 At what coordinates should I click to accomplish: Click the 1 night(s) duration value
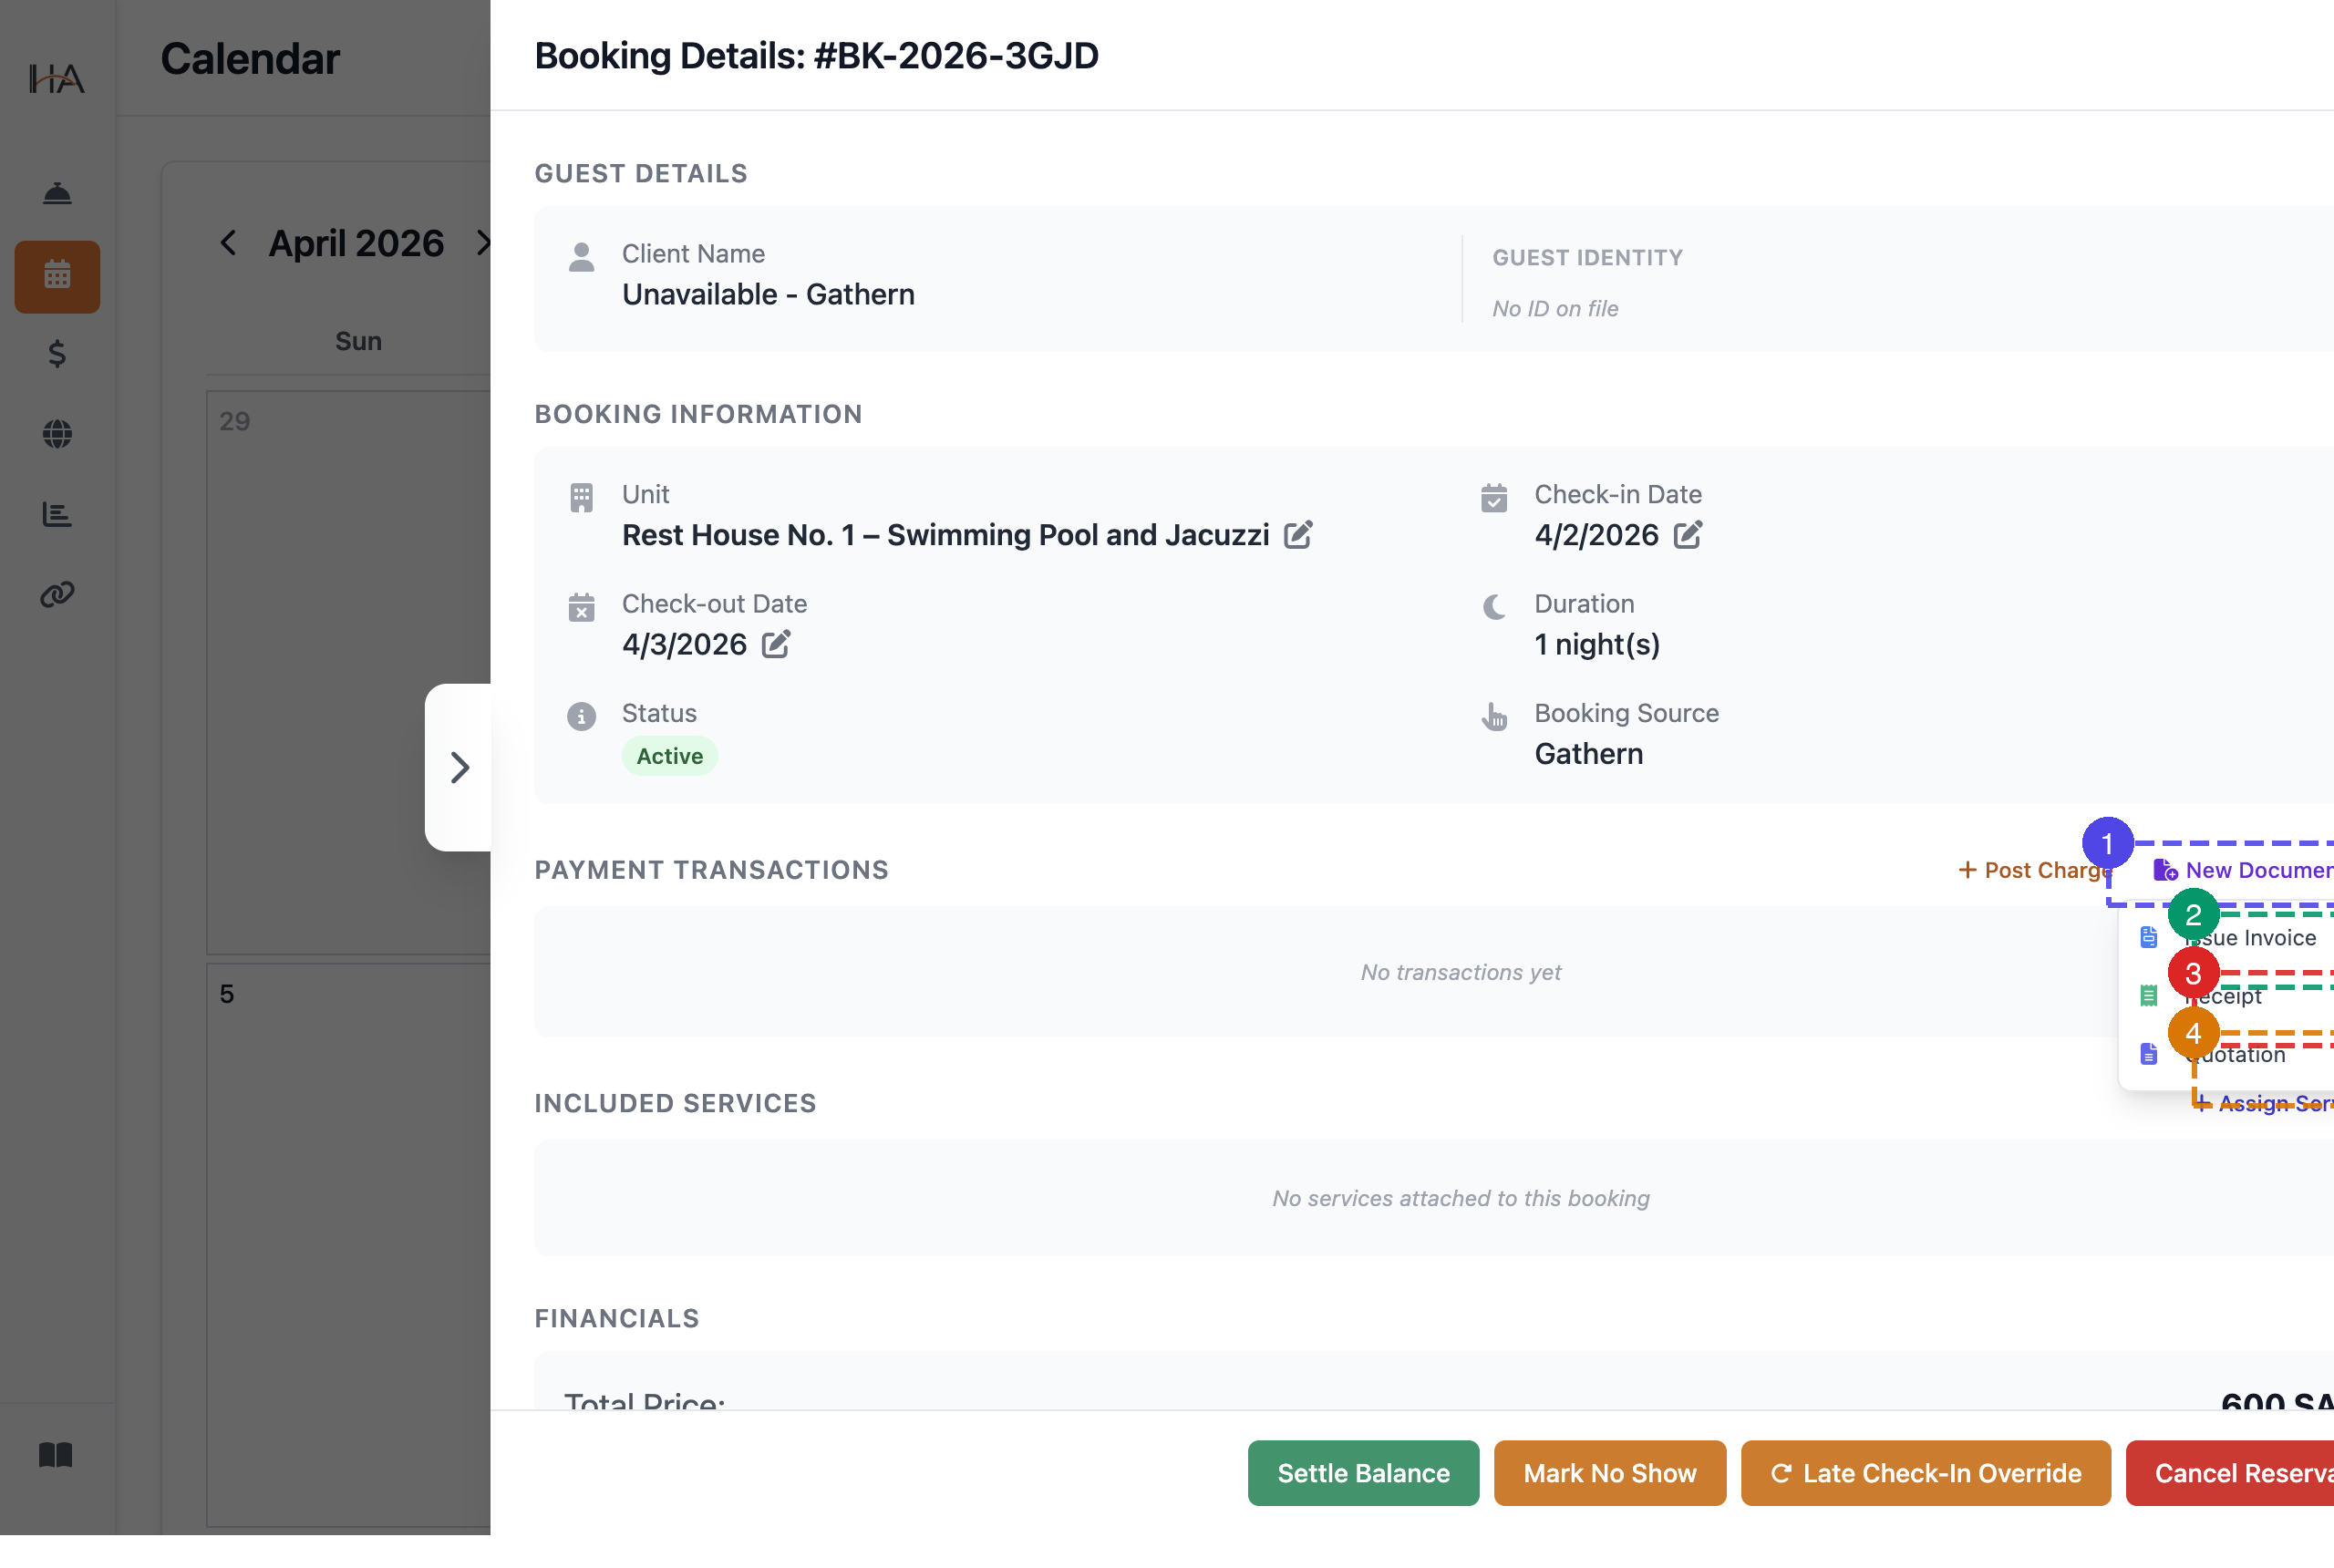pos(1597,644)
